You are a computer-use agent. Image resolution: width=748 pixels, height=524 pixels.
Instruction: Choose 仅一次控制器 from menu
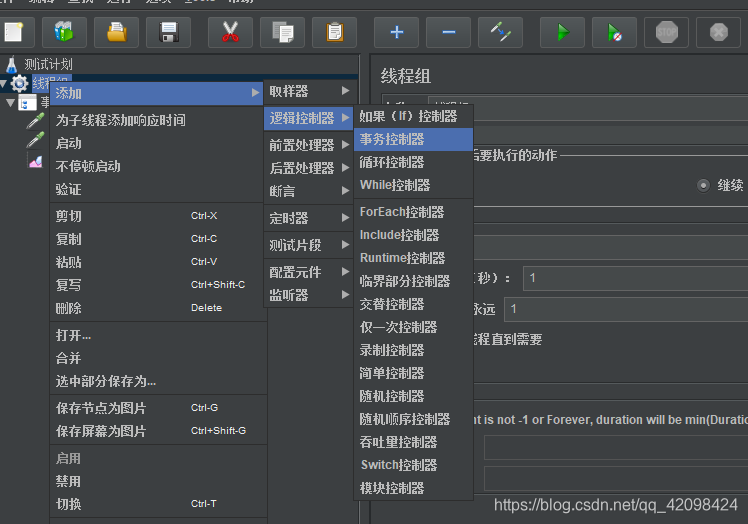pyautogui.click(x=413, y=327)
